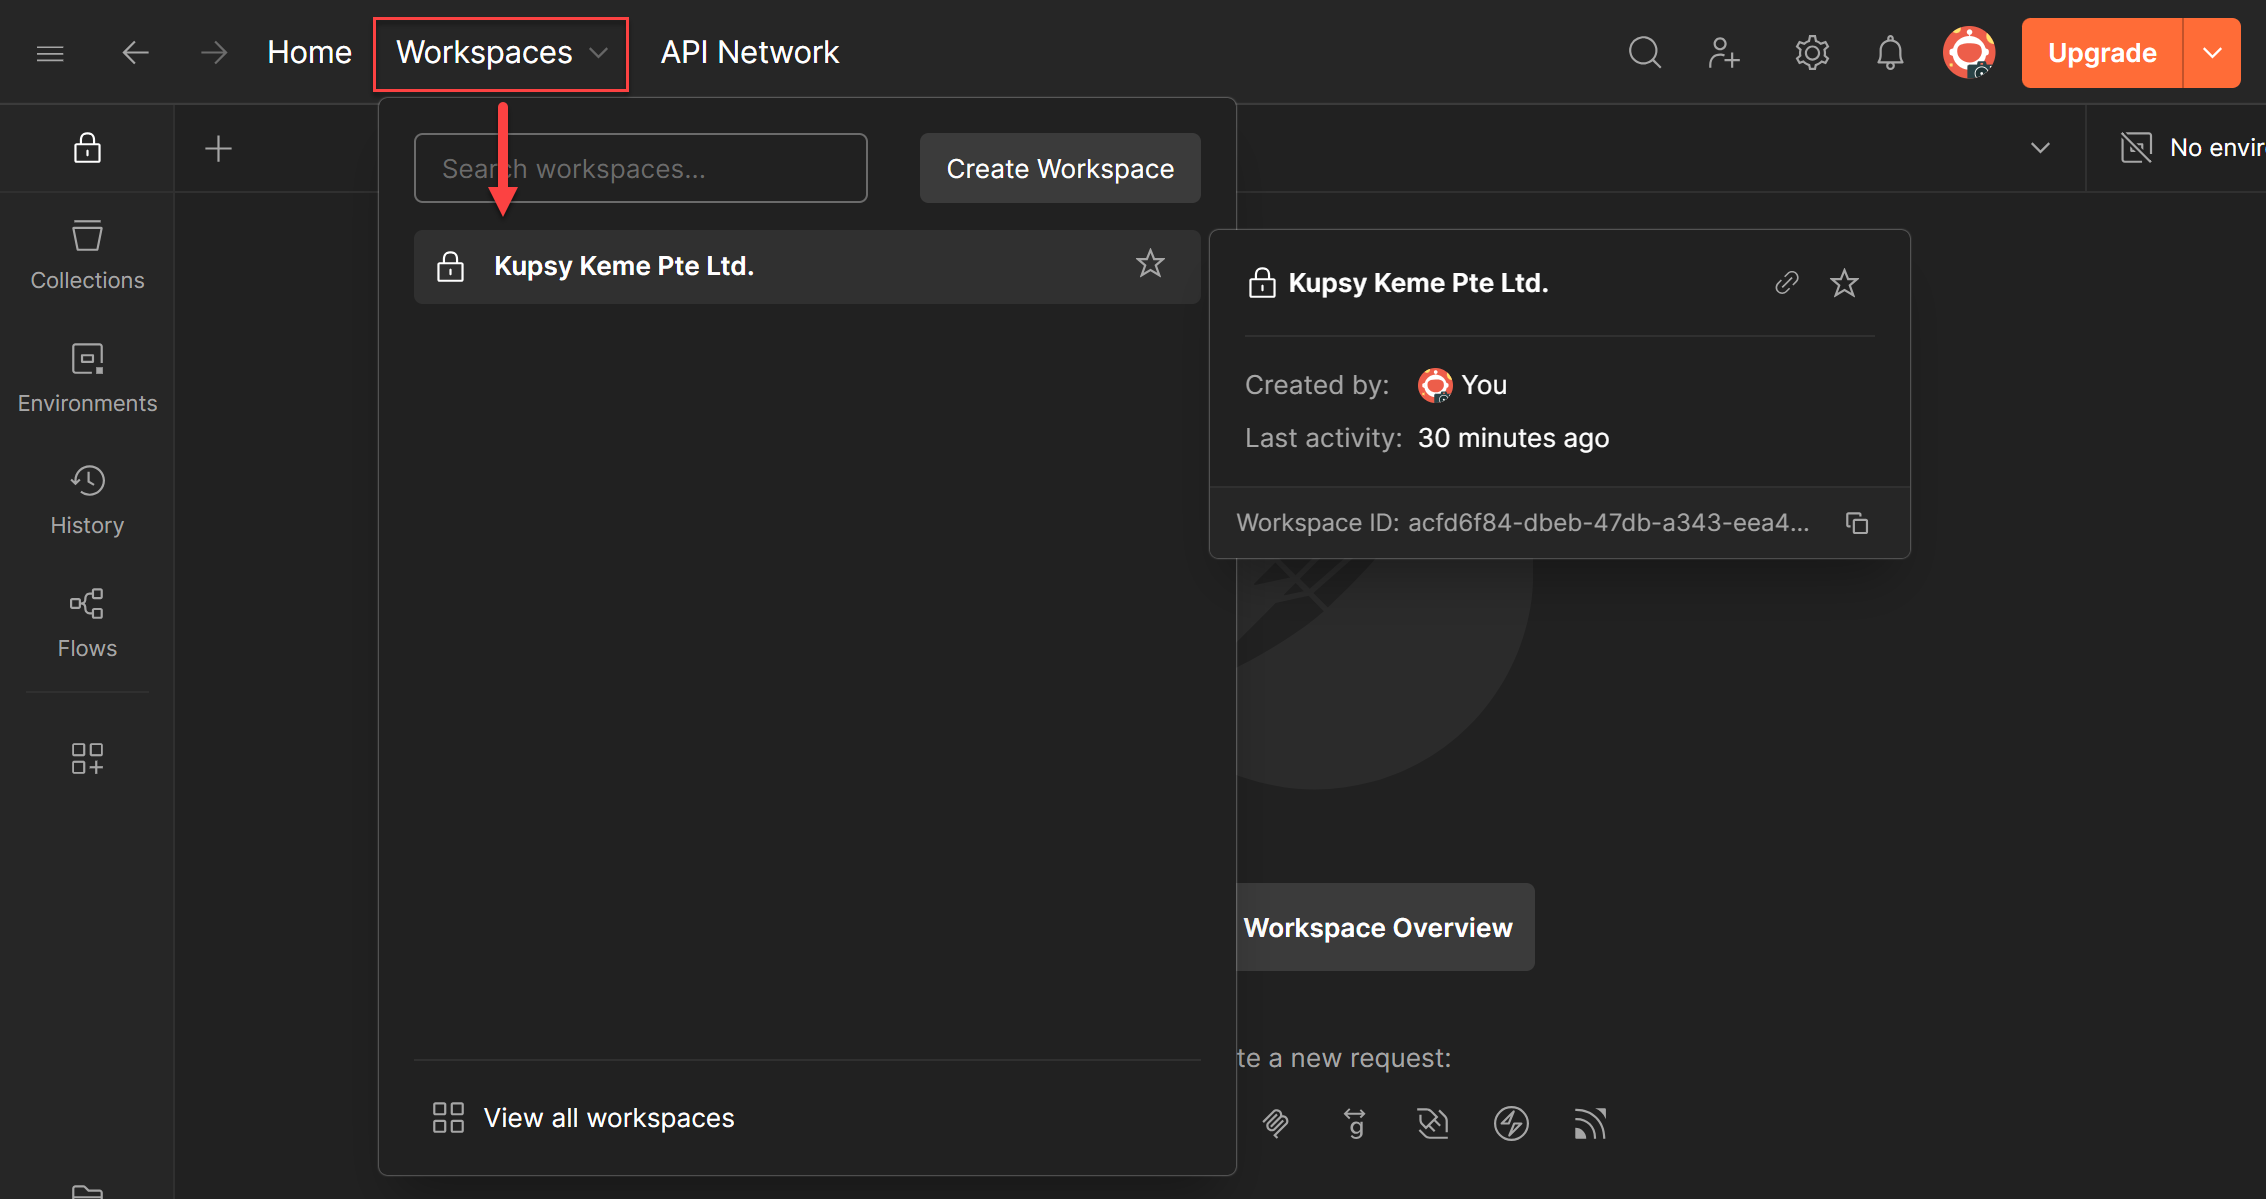Open the Flows sidebar panel
The image size is (2266, 1199).
[87, 623]
